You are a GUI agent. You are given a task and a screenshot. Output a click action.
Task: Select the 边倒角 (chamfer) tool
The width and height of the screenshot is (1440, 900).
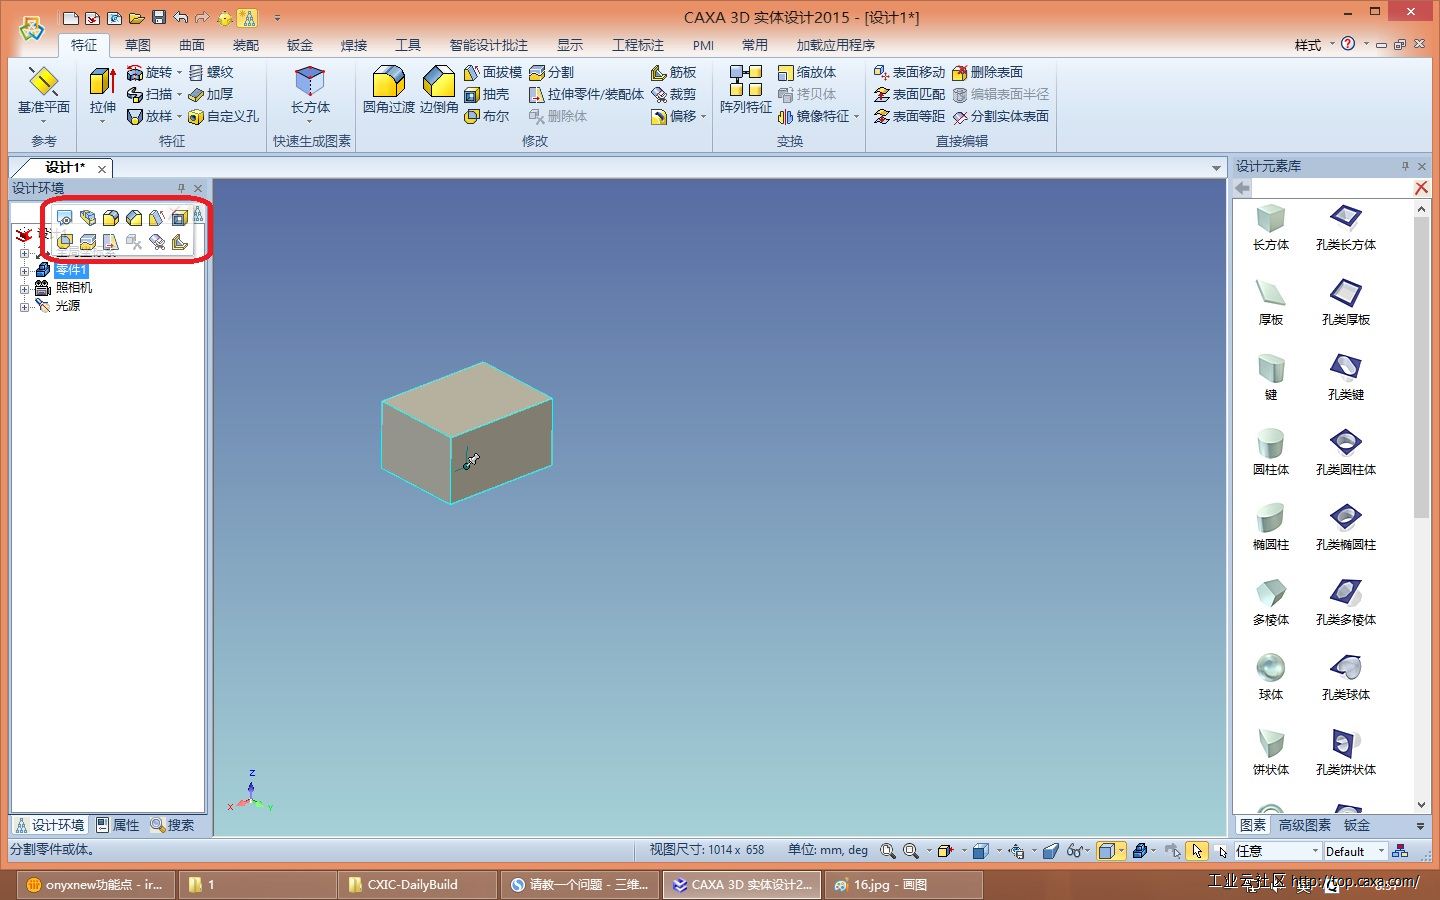point(438,90)
